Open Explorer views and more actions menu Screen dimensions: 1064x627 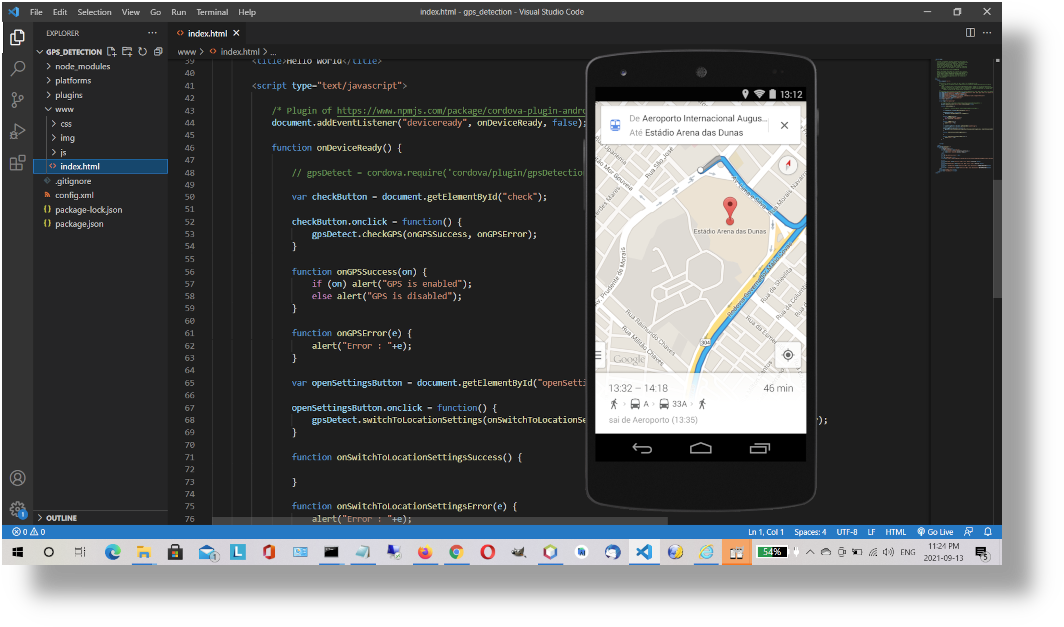(152, 33)
